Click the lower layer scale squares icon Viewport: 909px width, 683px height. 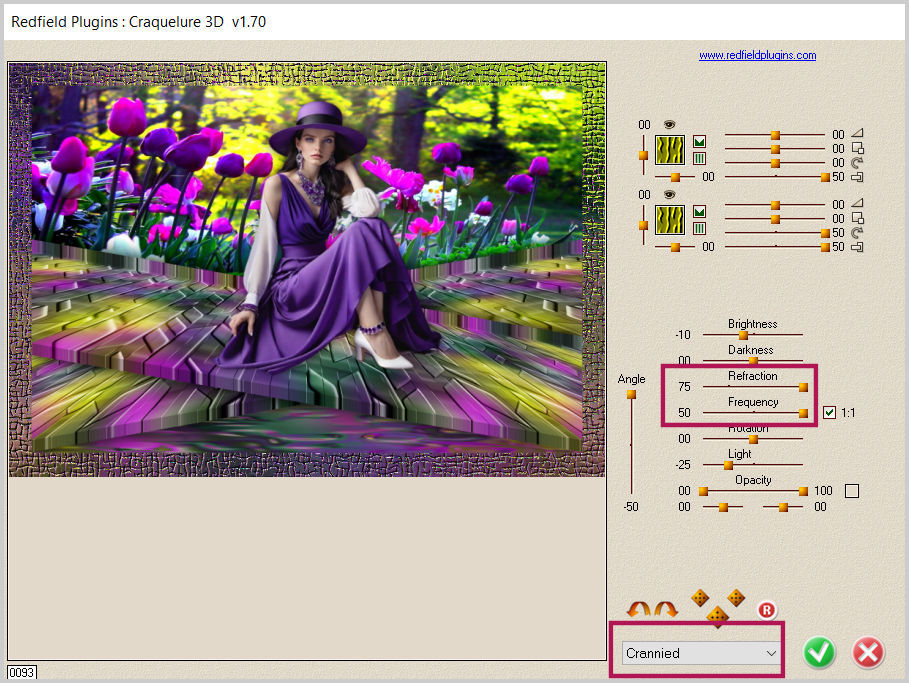coord(857,218)
